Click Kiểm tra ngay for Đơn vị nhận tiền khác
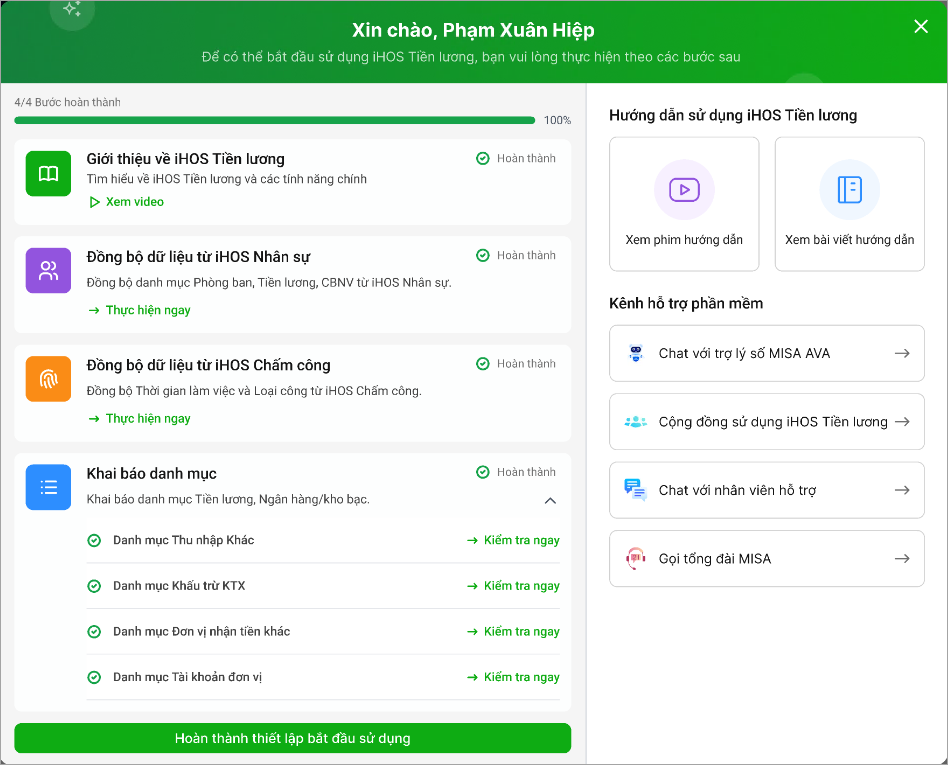The width and height of the screenshot is (948, 765). (x=513, y=631)
